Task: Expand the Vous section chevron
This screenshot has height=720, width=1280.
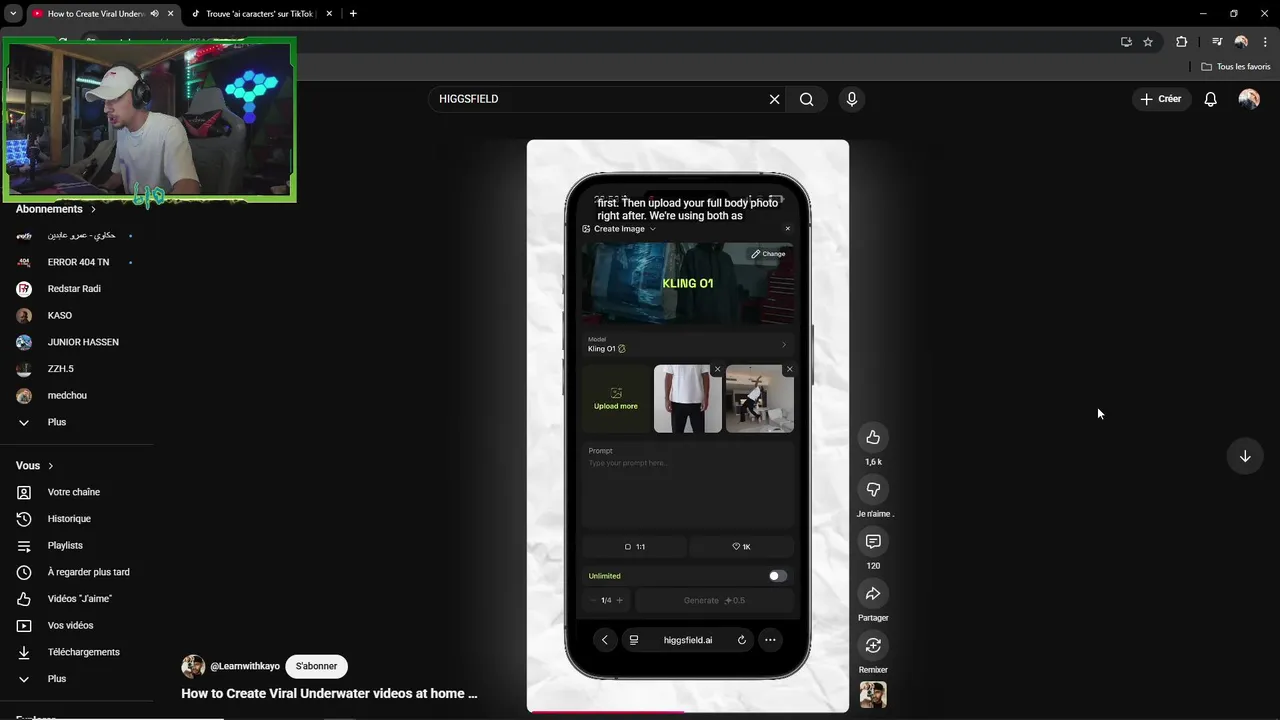Action: point(51,466)
